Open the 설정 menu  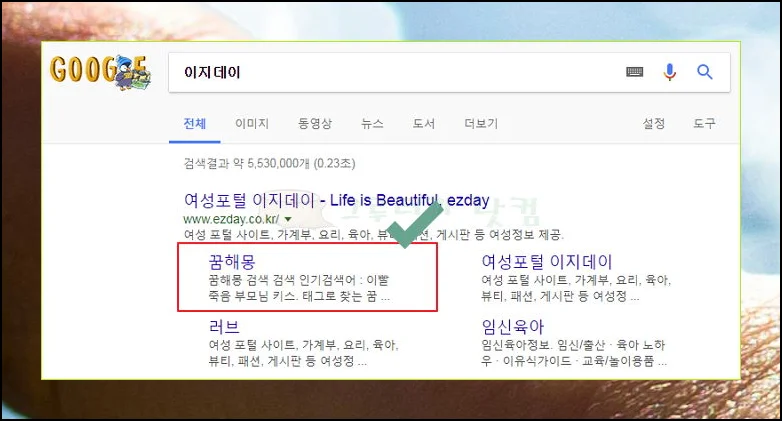(653, 123)
